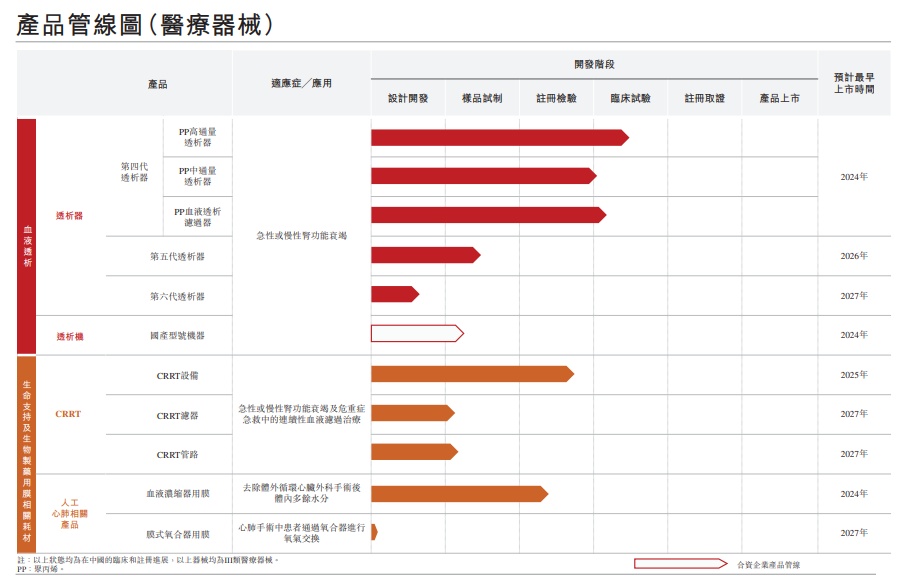The height and width of the screenshot is (587, 906).
Task: Click the red 透析器 group label
Action: [69, 216]
